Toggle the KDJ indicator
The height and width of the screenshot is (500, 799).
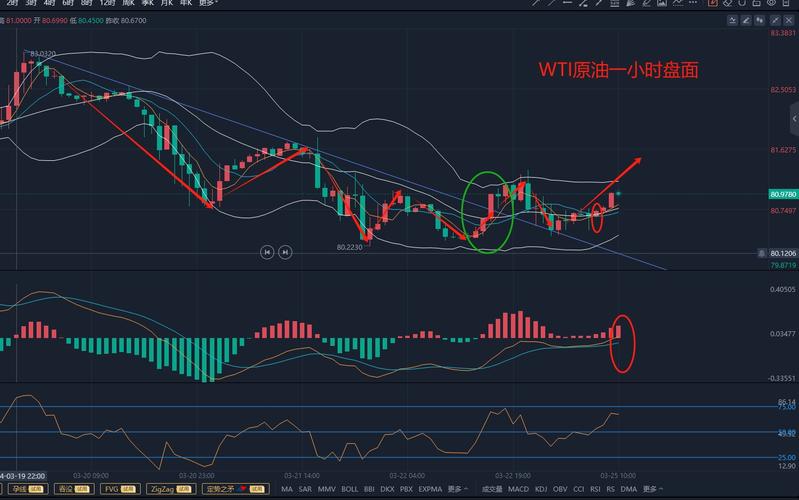(x=541, y=489)
